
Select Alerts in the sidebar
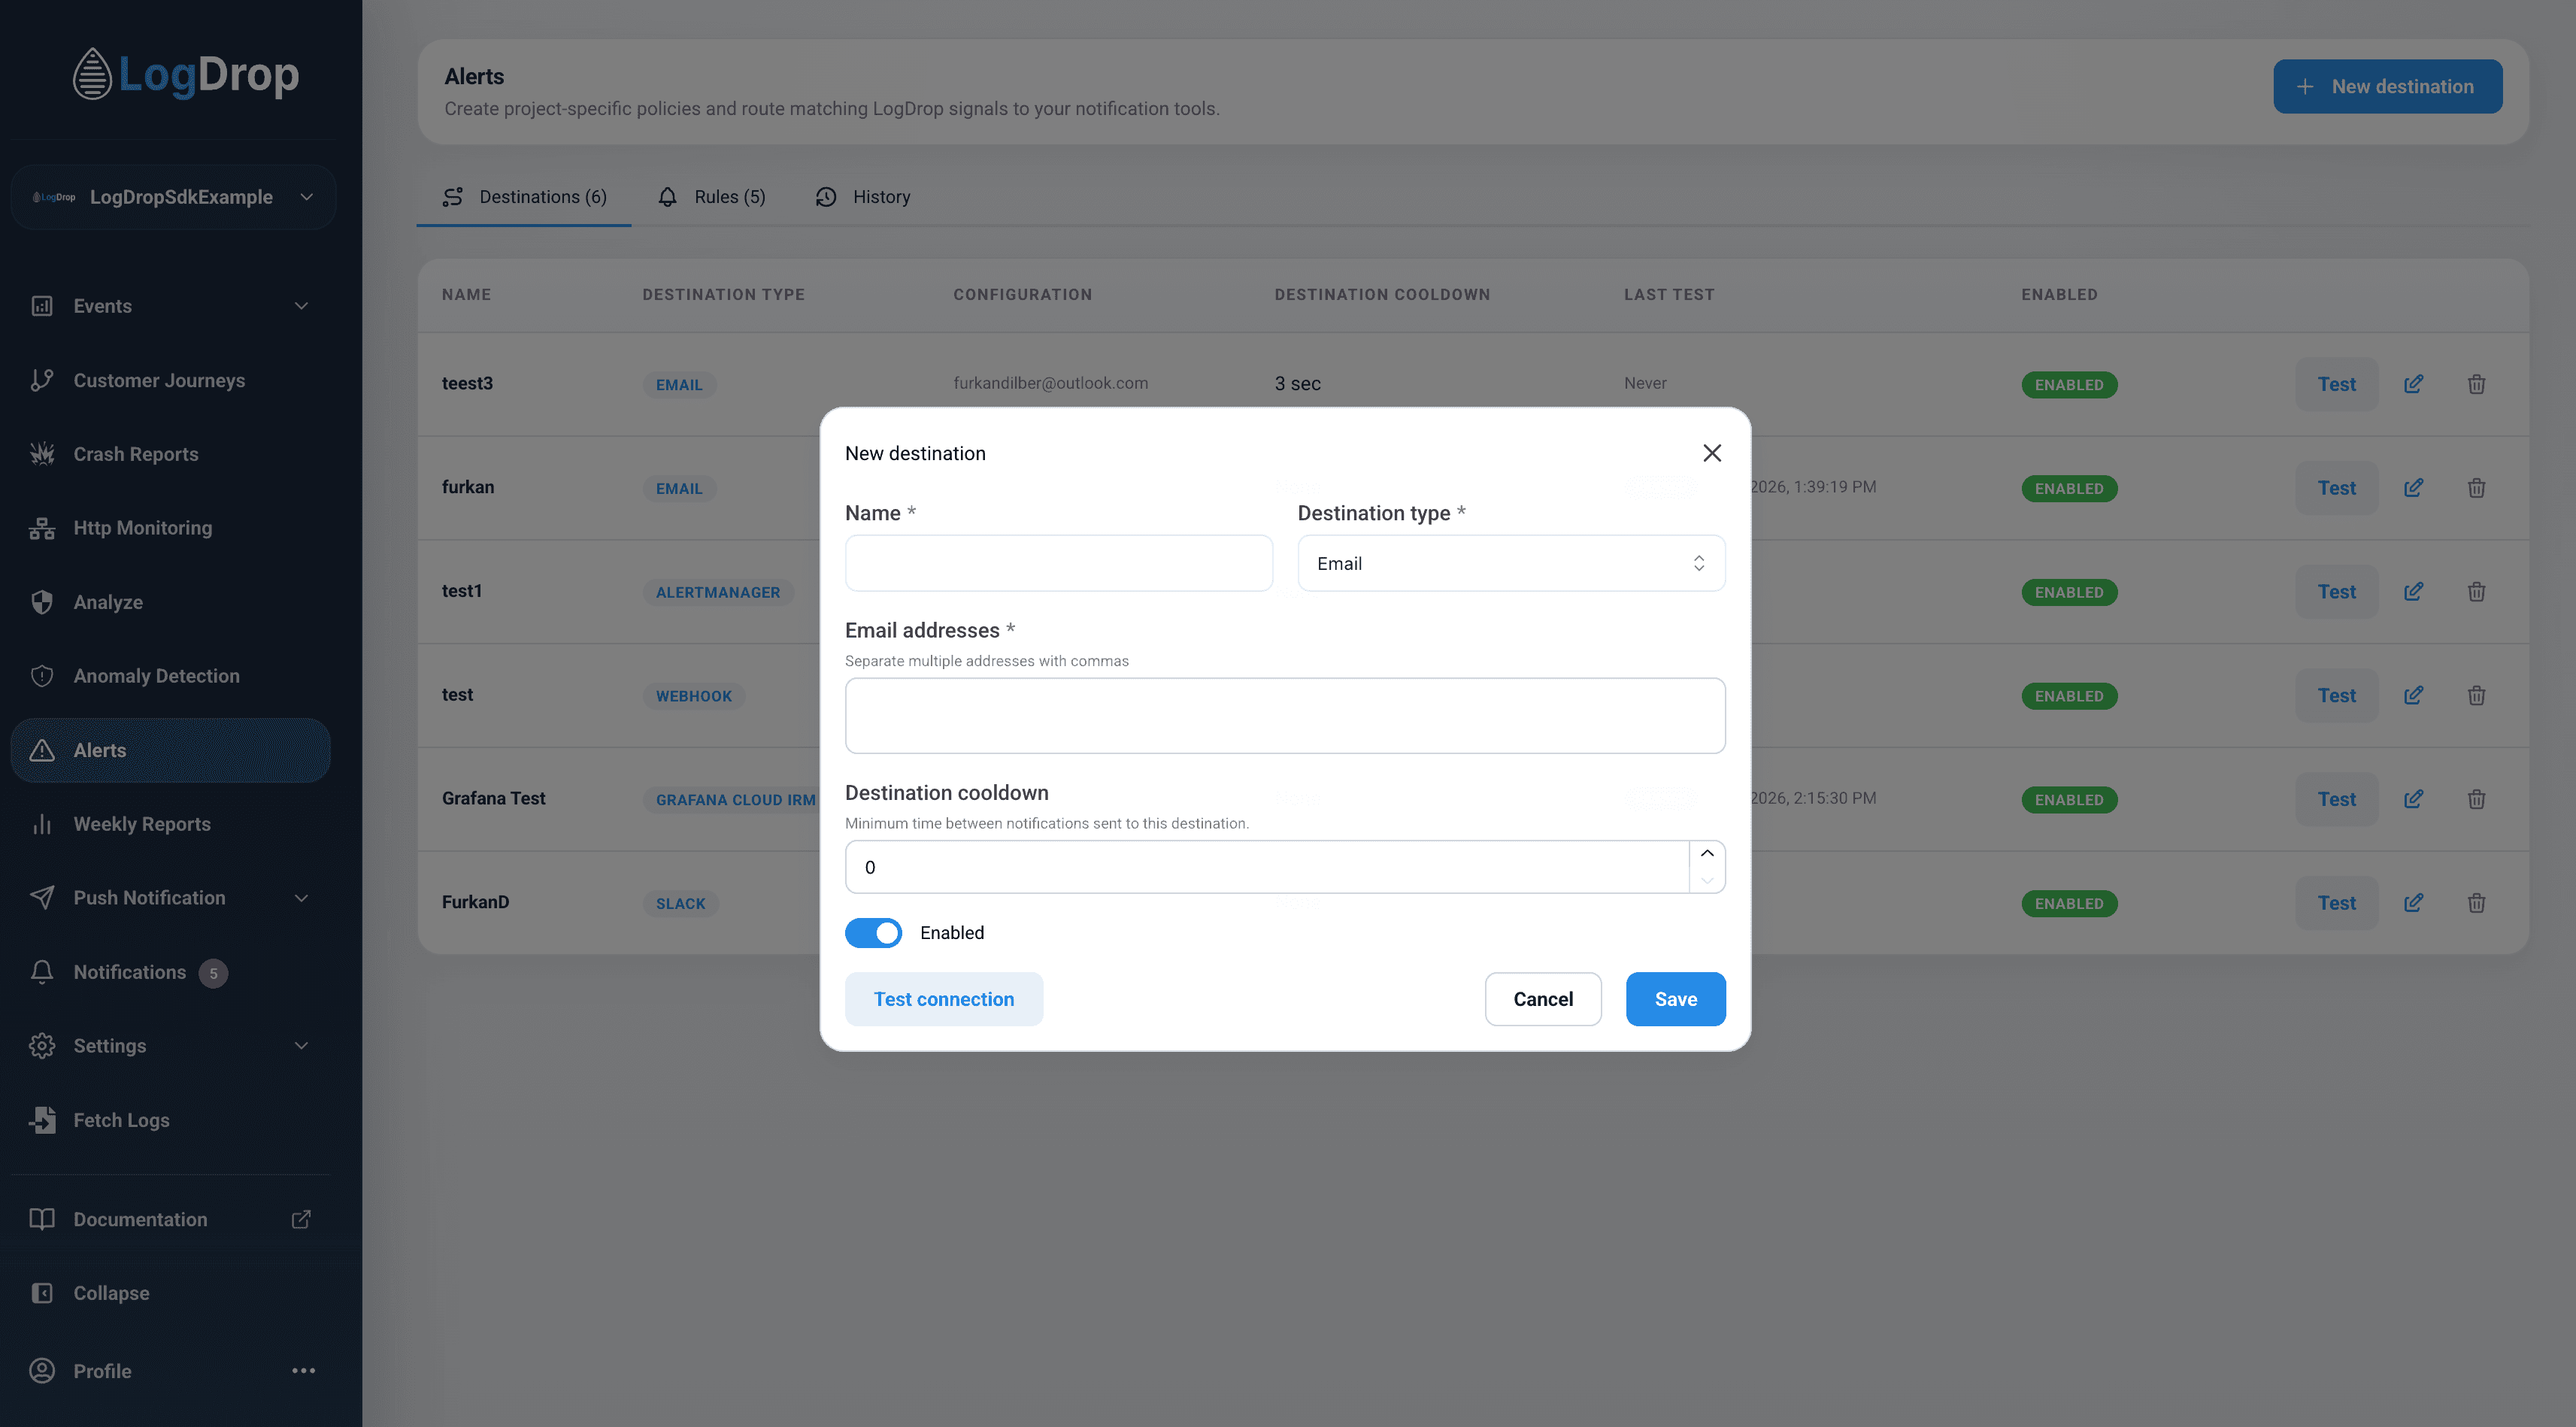click(170, 750)
